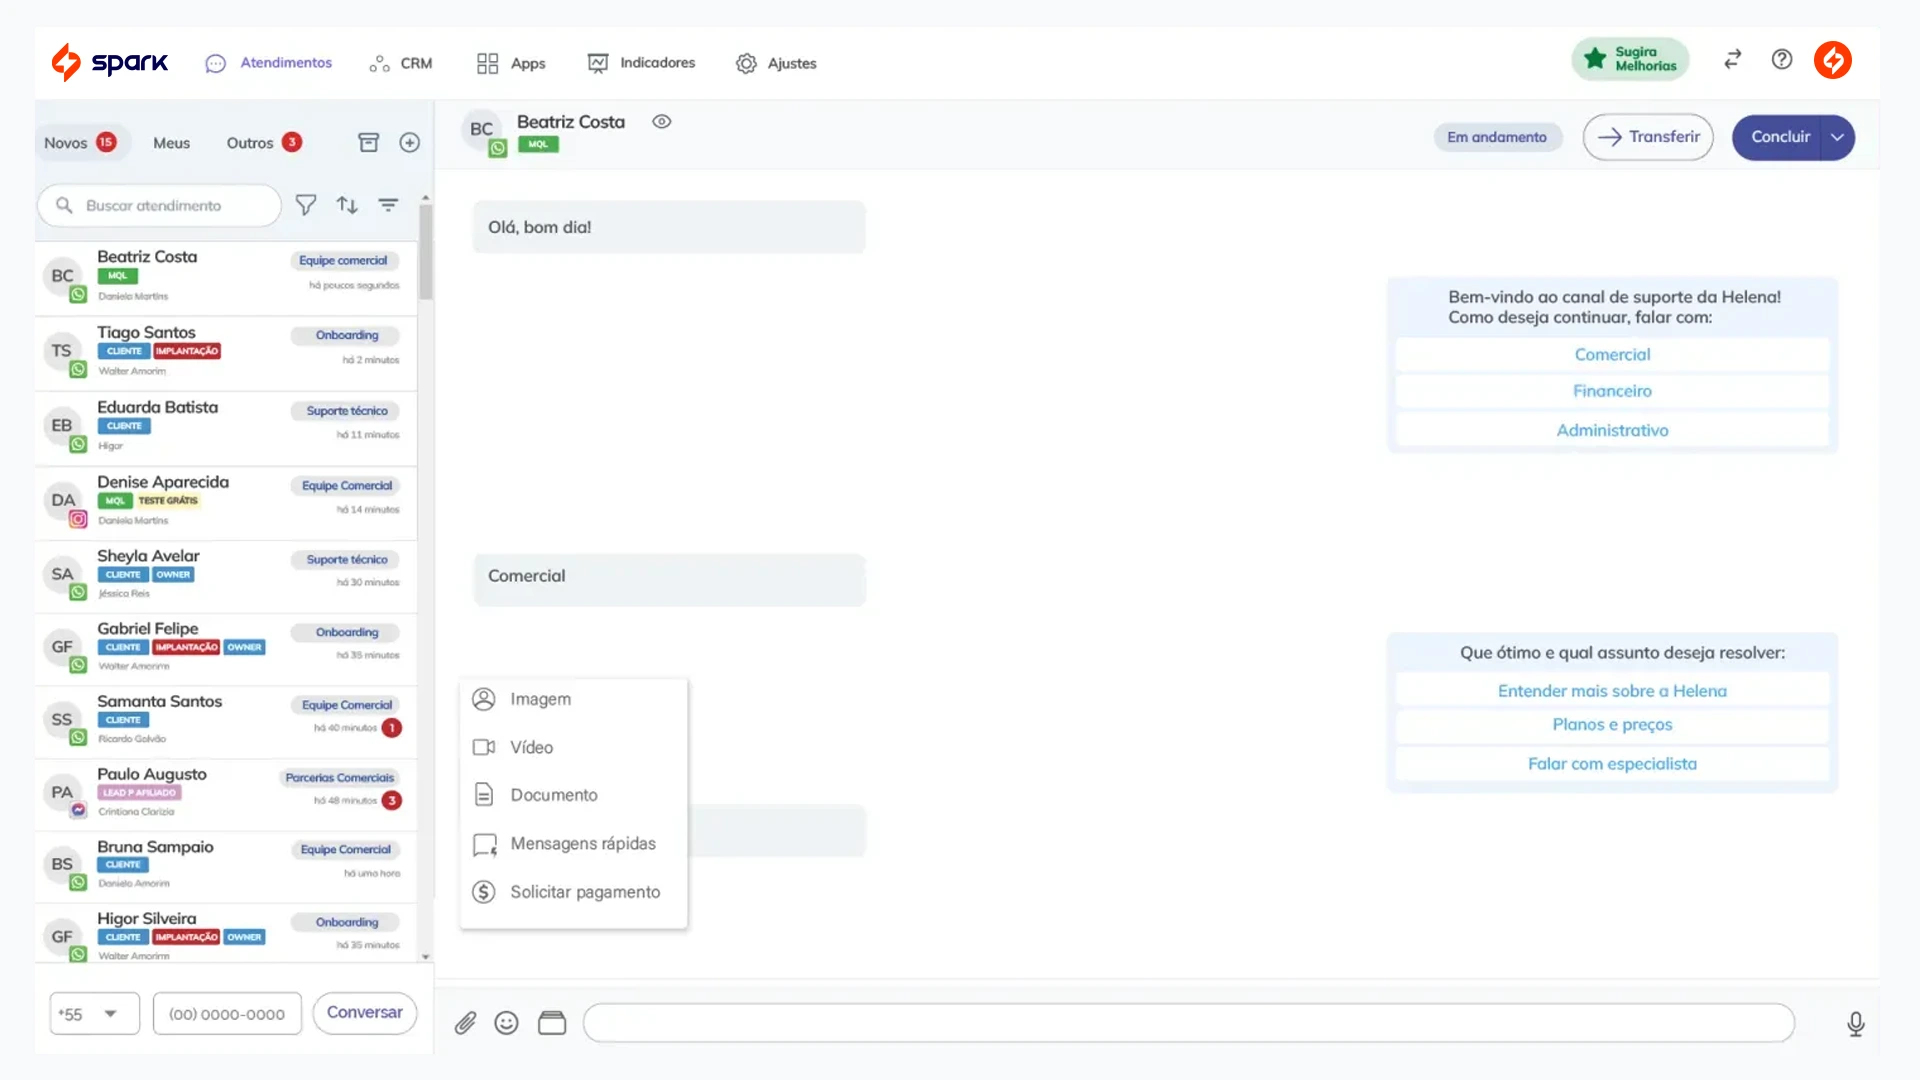Switch to the Meus tab

[171, 143]
